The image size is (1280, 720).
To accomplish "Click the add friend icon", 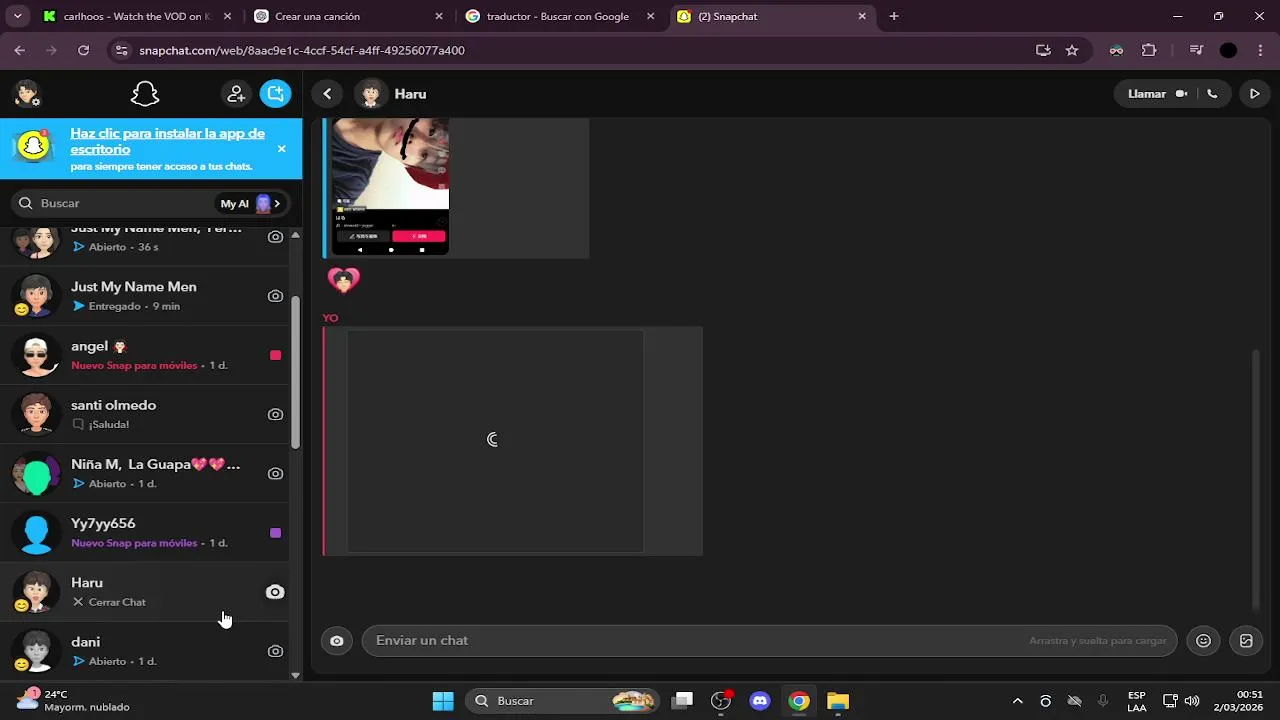I will (236, 94).
